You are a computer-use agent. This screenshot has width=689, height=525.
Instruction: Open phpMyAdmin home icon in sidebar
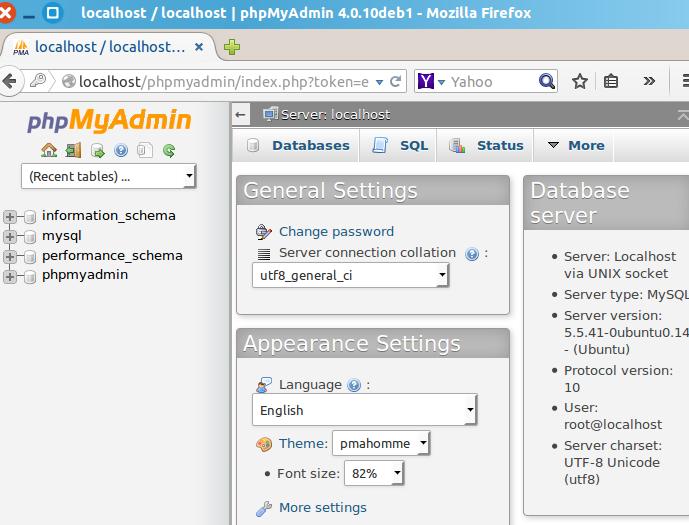[x=49, y=150]
